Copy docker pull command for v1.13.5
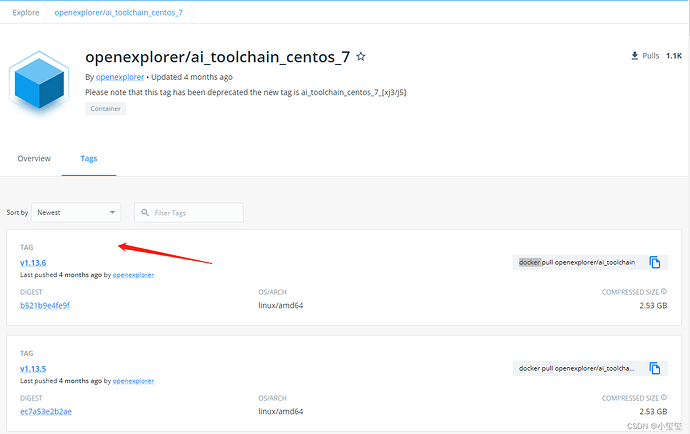Image resolution: width=690 pixels, height=434 pixels. click(655, 368)
